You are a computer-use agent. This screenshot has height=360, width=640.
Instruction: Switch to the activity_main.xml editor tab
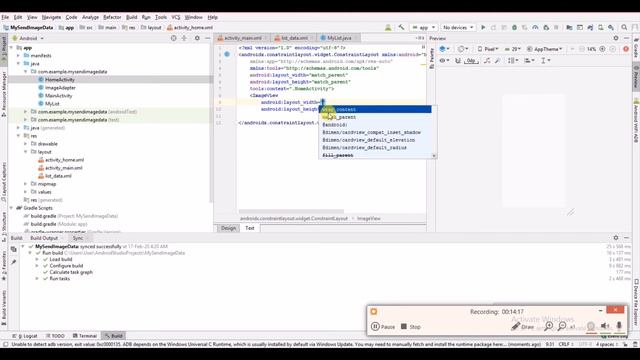[242, 38]
